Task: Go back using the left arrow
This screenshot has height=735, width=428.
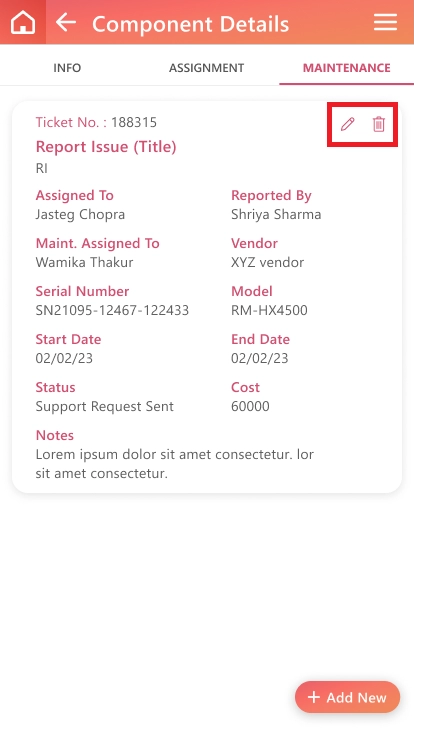Action: coord(66,22)
